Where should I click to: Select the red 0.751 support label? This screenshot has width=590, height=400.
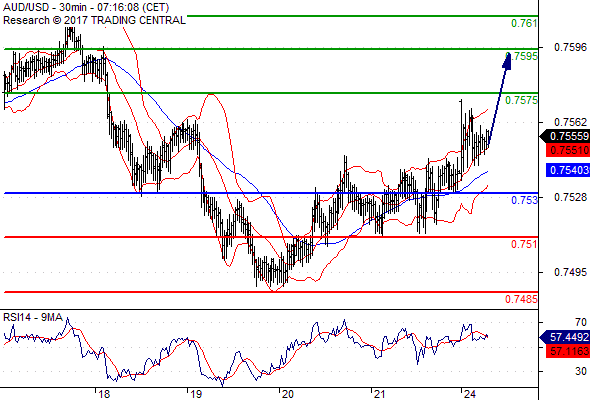pyautogui.click(x=524, y=244)
